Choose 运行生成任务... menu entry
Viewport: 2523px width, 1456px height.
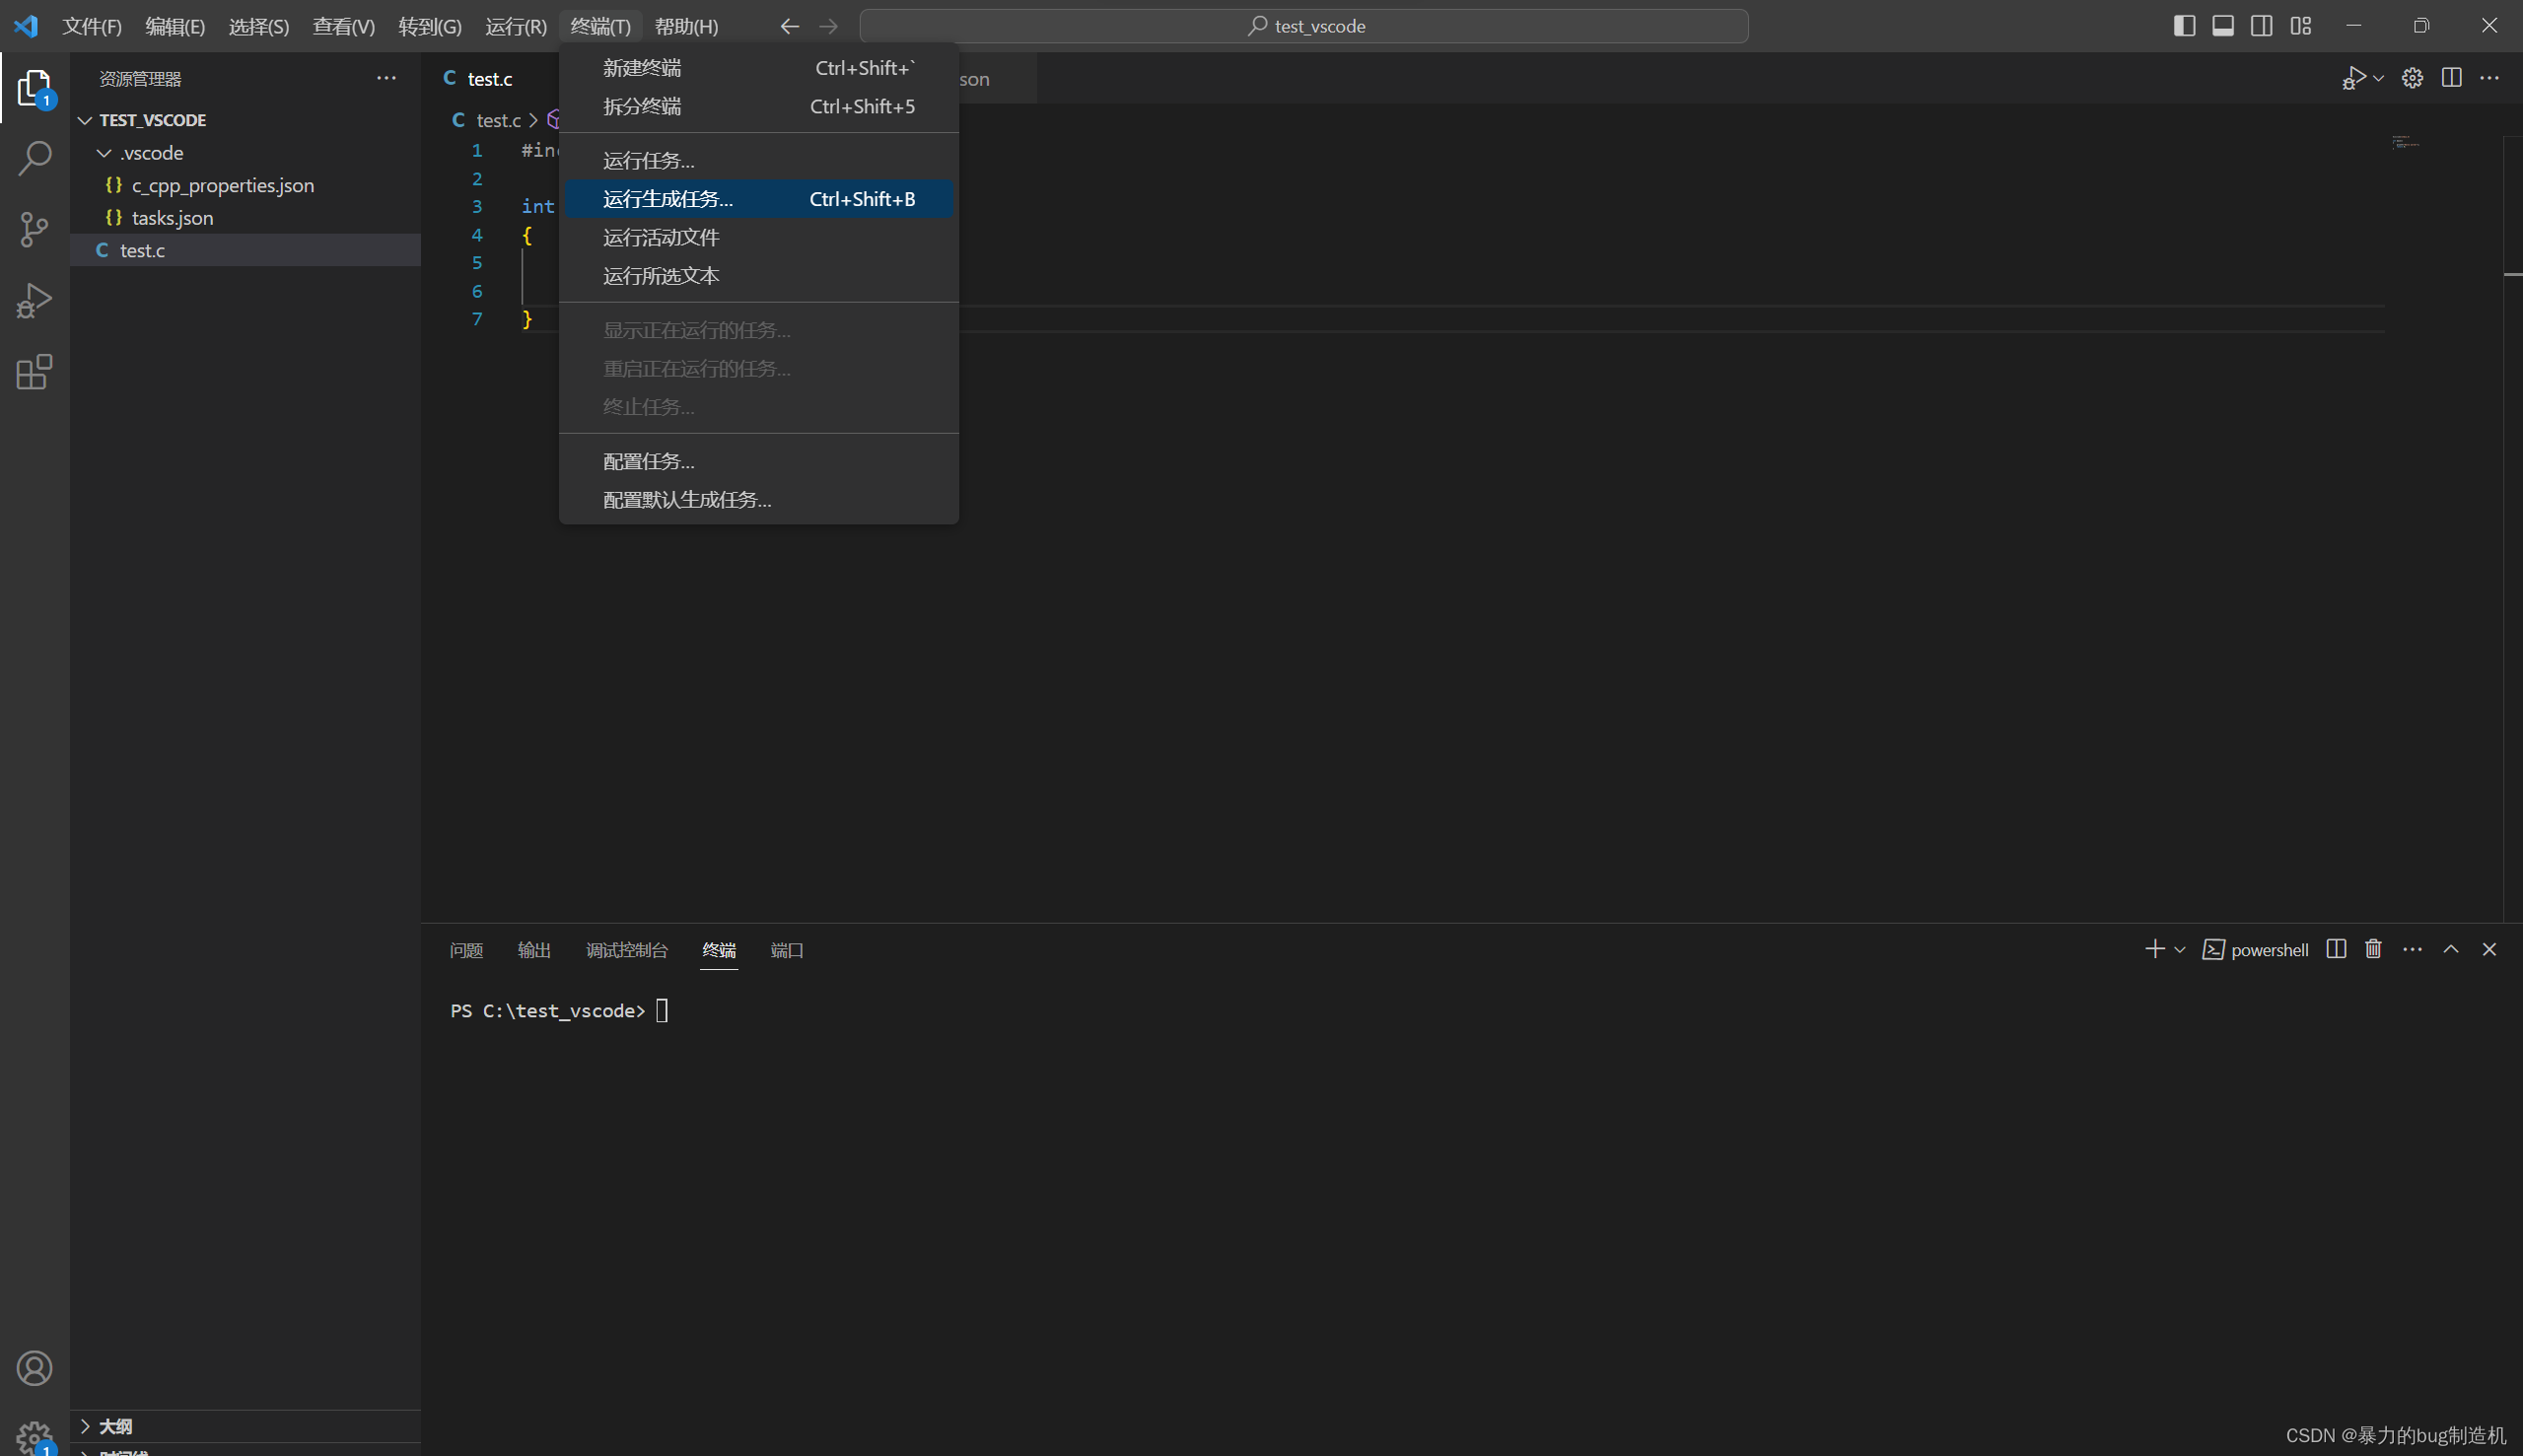(759, 199)
